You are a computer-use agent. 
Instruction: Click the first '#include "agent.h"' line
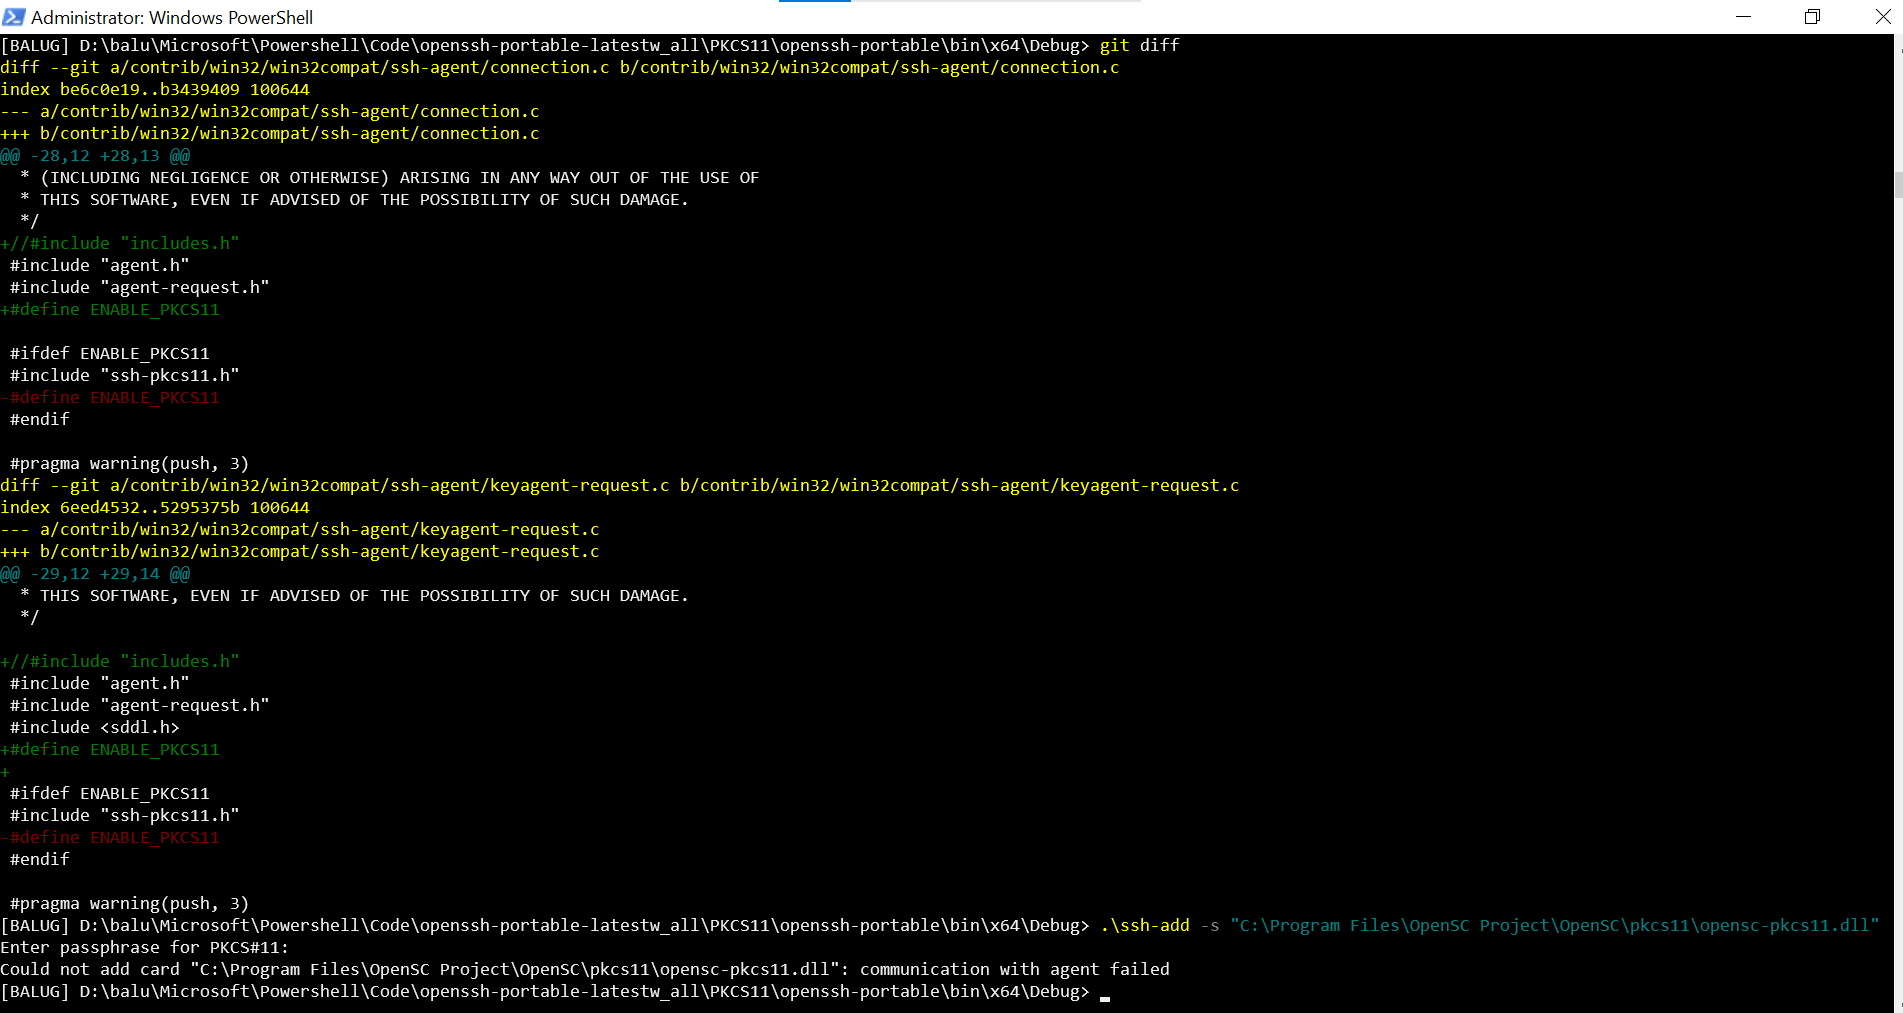99,265
